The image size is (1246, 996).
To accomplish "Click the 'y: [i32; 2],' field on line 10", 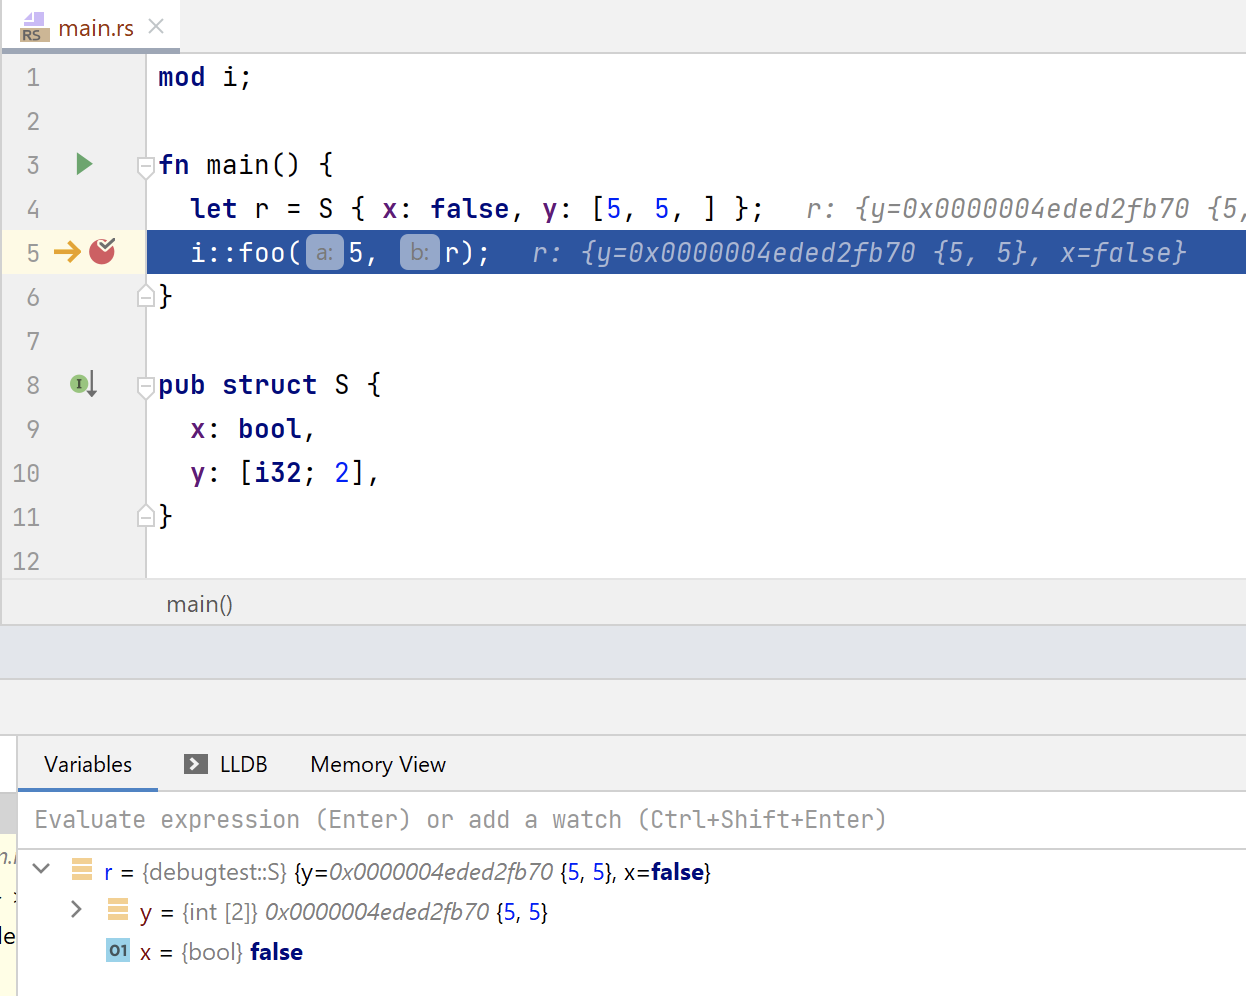I will point(285,473).
